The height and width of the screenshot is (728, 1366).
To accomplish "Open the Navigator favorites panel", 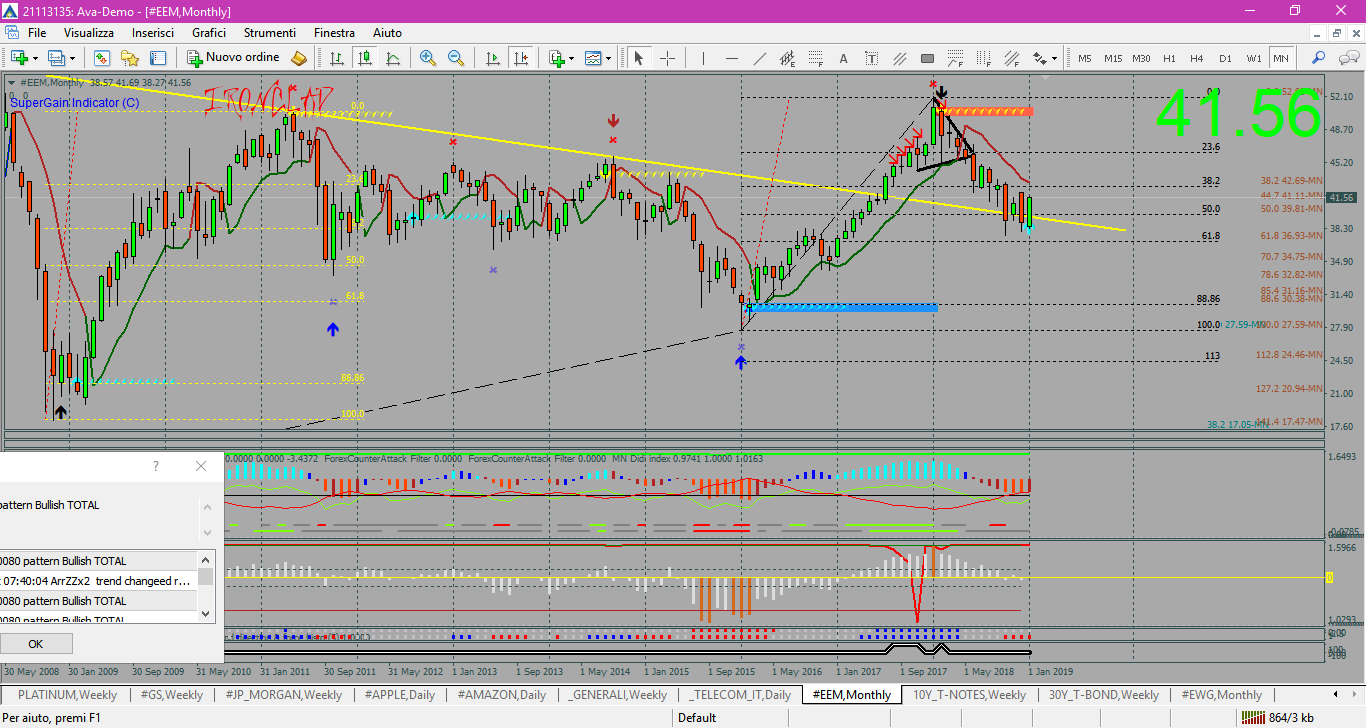I will coord(130,58).
